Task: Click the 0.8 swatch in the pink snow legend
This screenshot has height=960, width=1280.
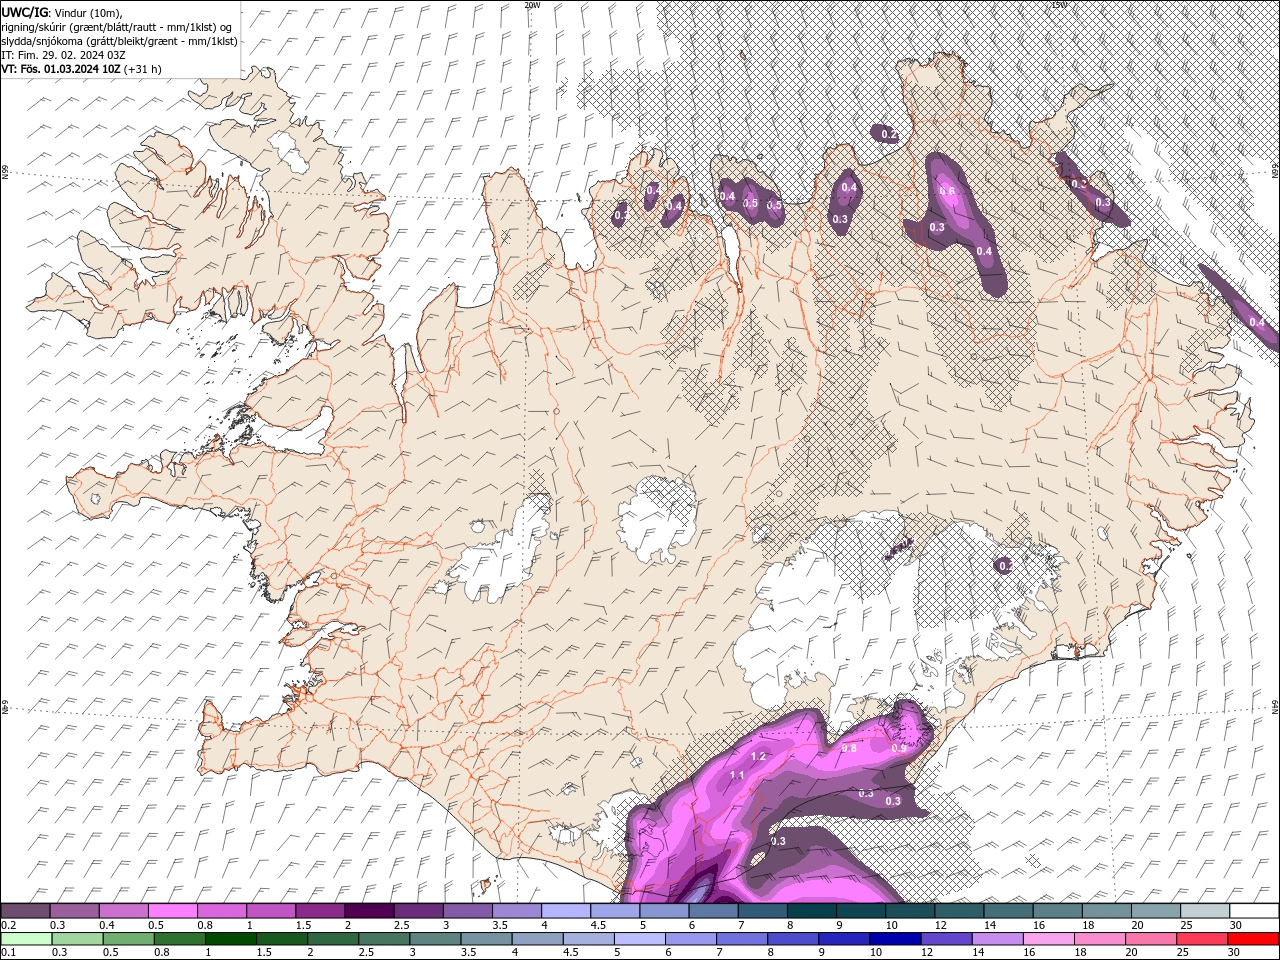Action: (x=223, y=911)
